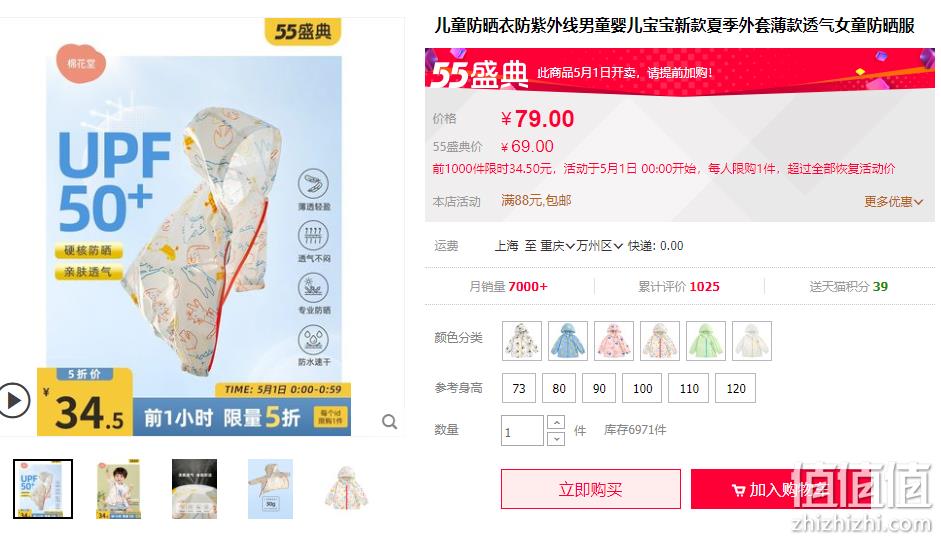Expand 更多优惠 discounts dropdown
This screenshot has height=541, width=941.
[x=893, y=202]
